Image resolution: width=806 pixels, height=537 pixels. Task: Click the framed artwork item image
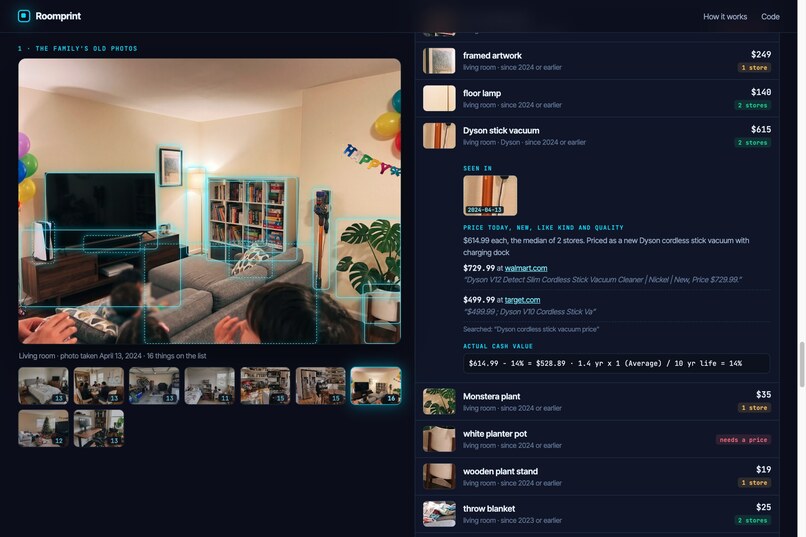(439, 61)
